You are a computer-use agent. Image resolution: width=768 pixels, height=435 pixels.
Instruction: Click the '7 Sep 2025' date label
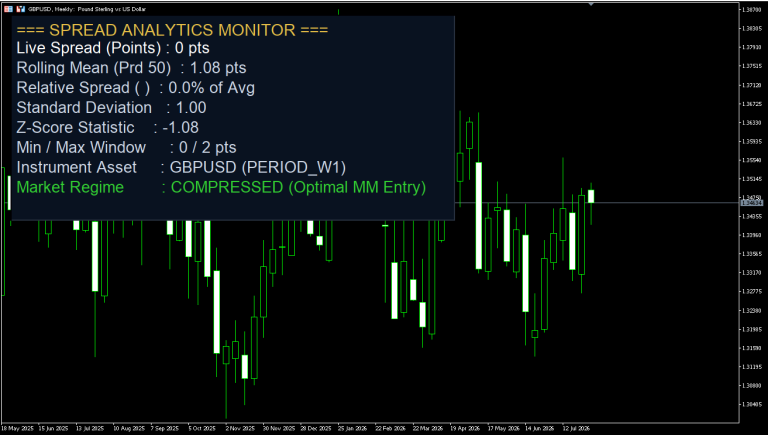click(165, 428)
